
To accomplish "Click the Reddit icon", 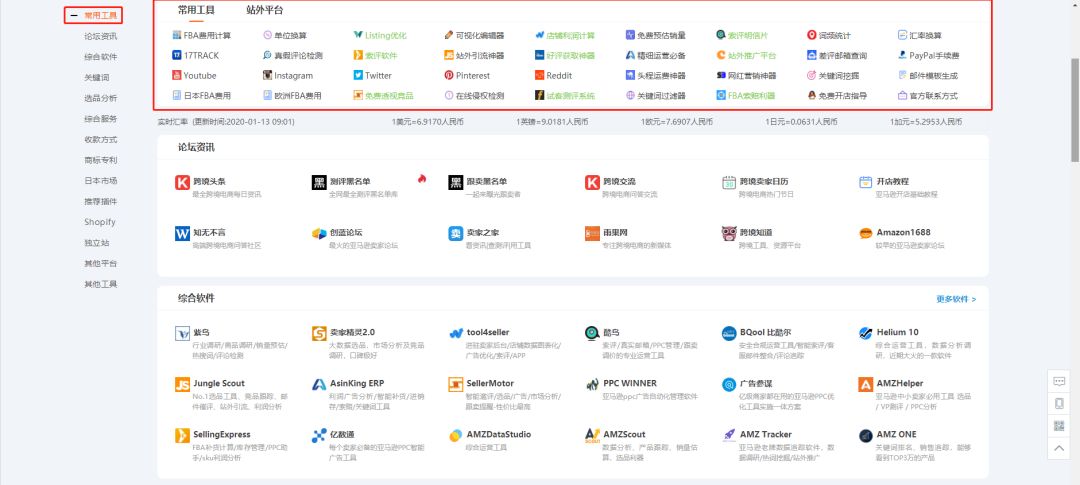I will point(540,76).
